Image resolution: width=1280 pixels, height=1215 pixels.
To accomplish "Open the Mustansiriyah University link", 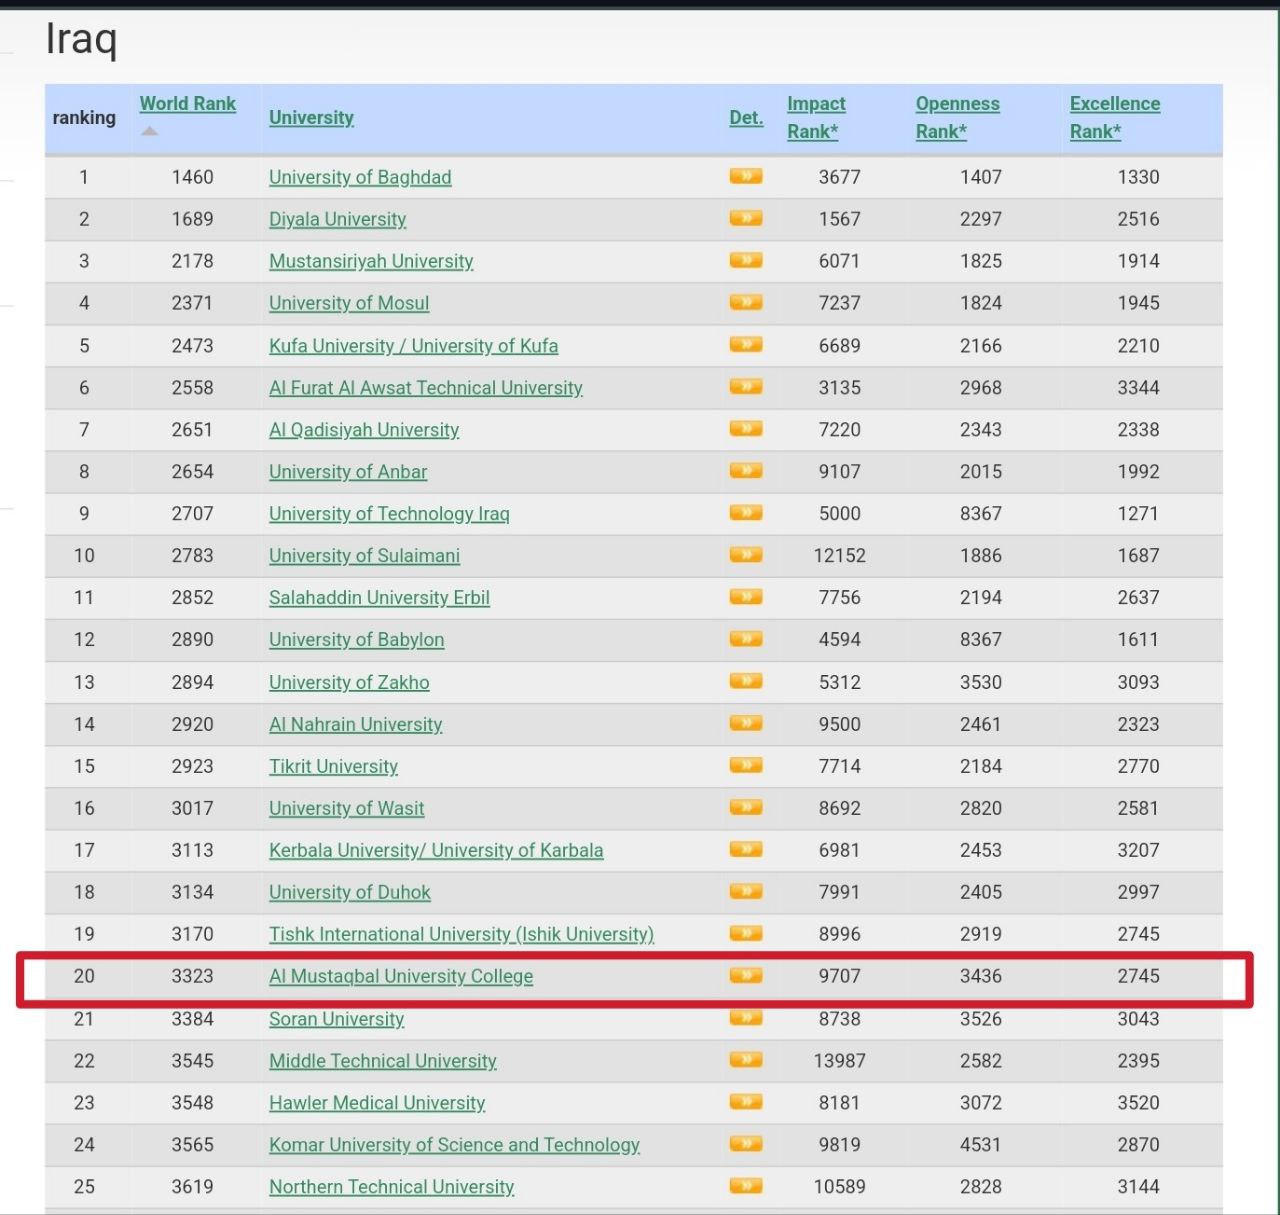I will pyautogui.click(x=370, y=261).
